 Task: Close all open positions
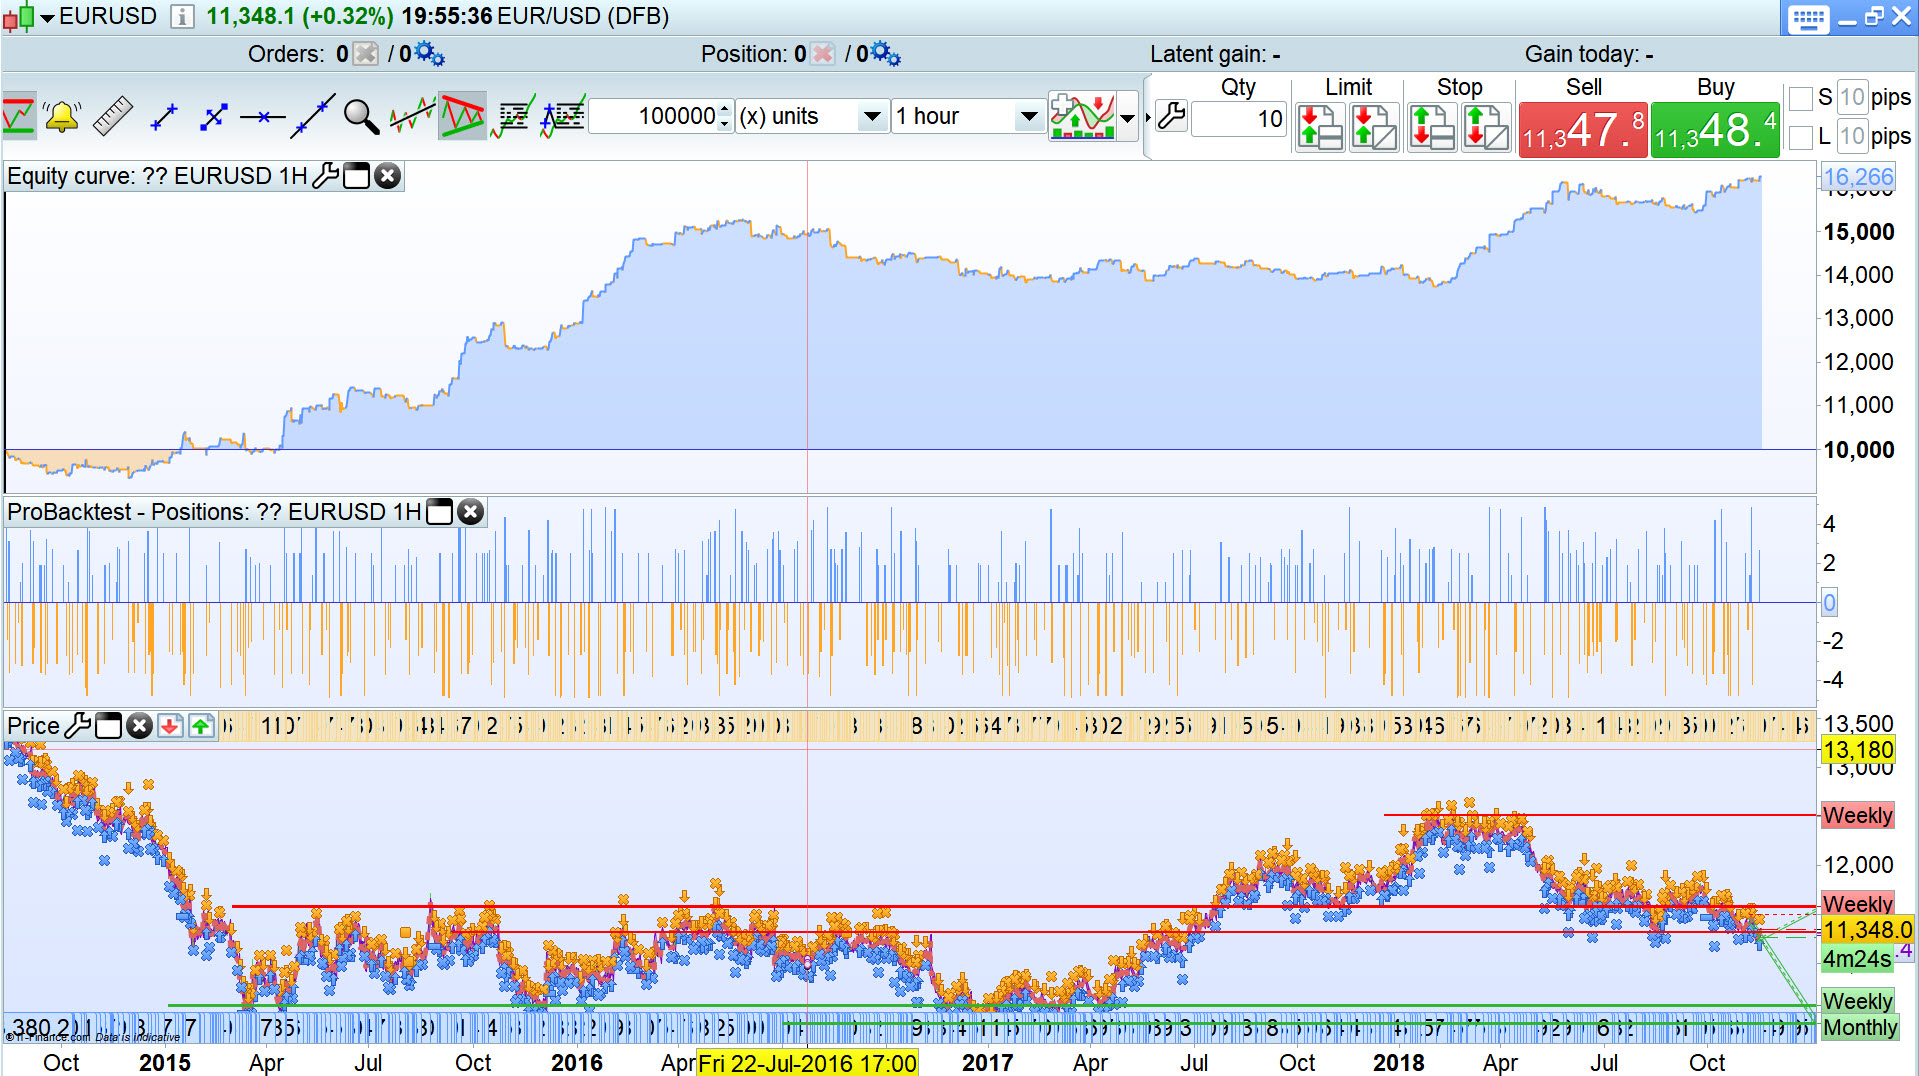pos(823,54)
